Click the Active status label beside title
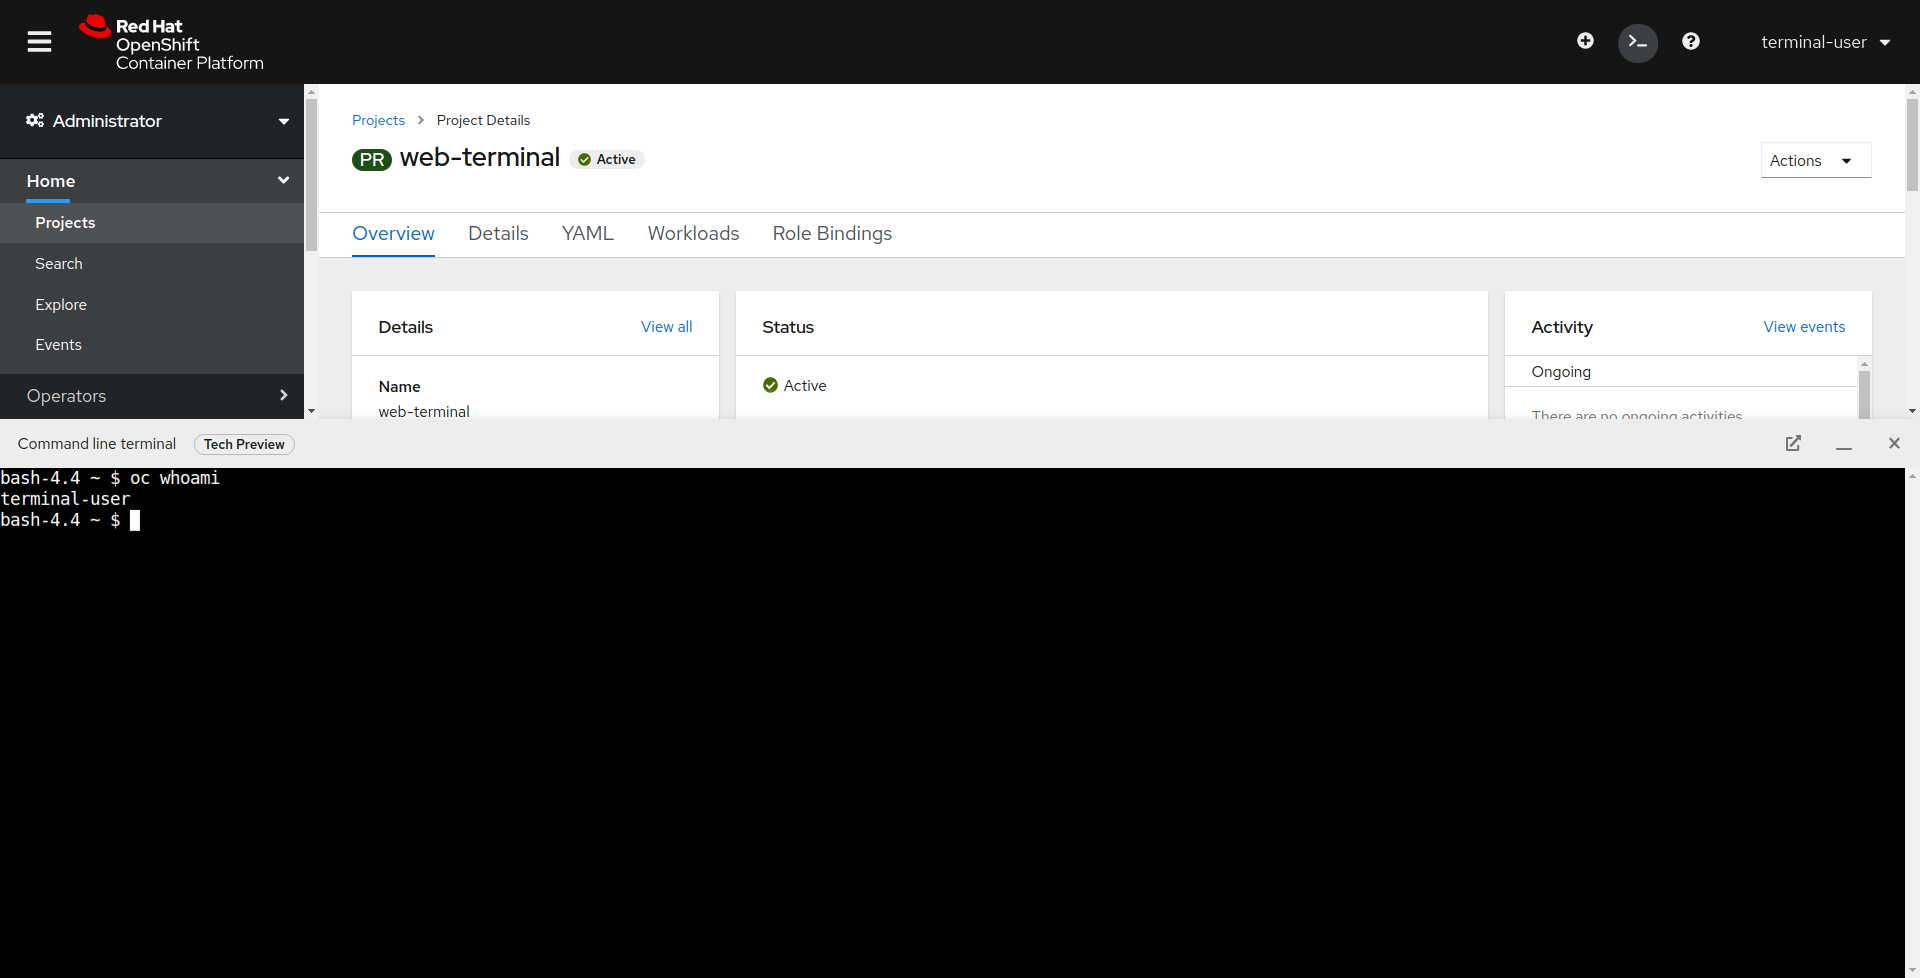Screen dimensions: 1920x978 point(607,159)
